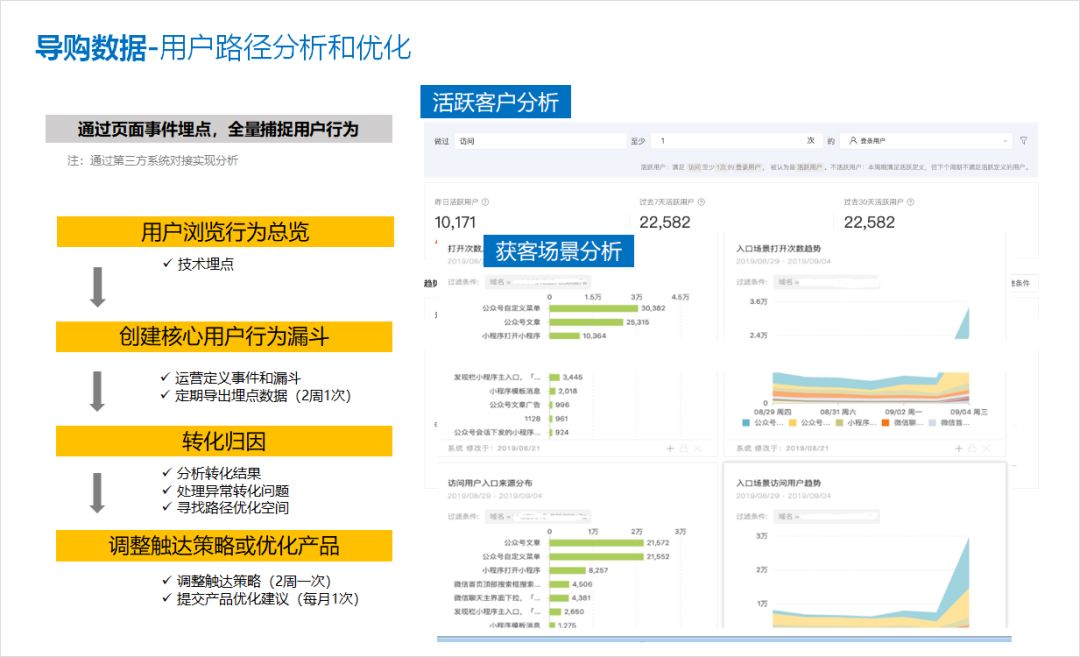The width and height of the screenshot is (1080, 657).
Task: Click the item 调整触达策略（2周一次）
Action: tap(254, 581)
